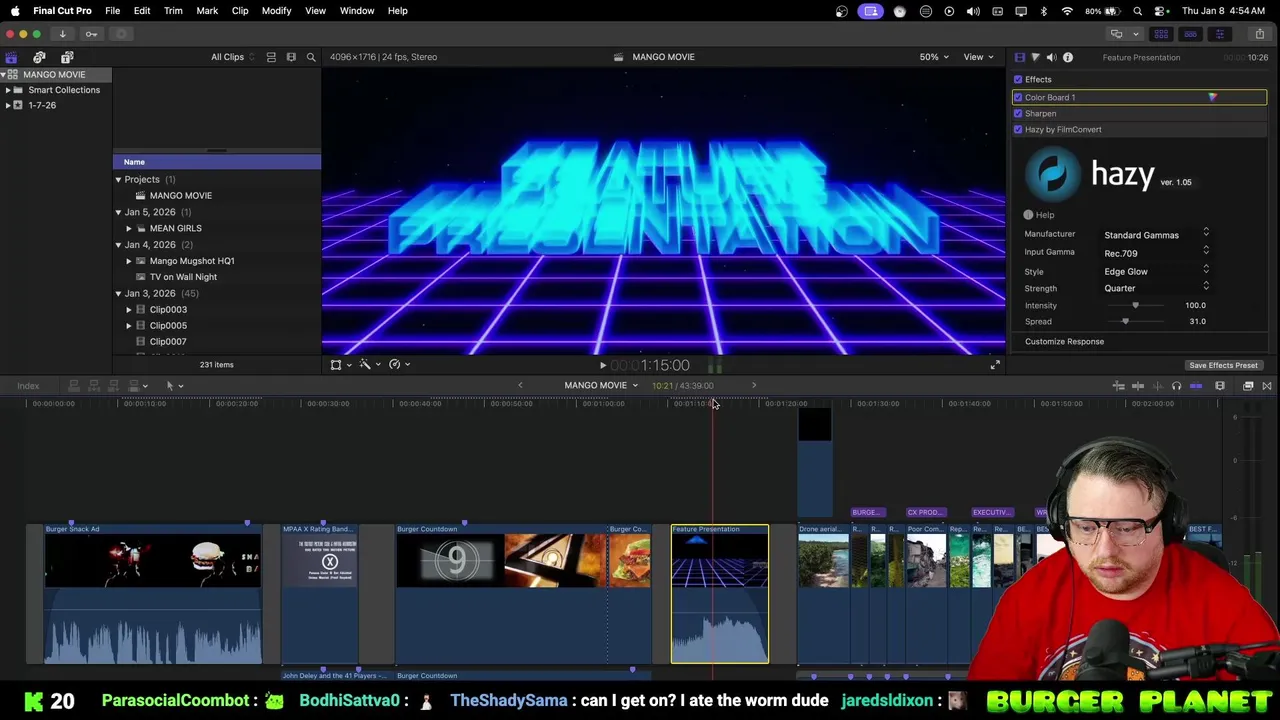The width and height of the screenshot is (1280, 720).
Task: Expand the 1-7-26 event
Action: coord(8,105)
